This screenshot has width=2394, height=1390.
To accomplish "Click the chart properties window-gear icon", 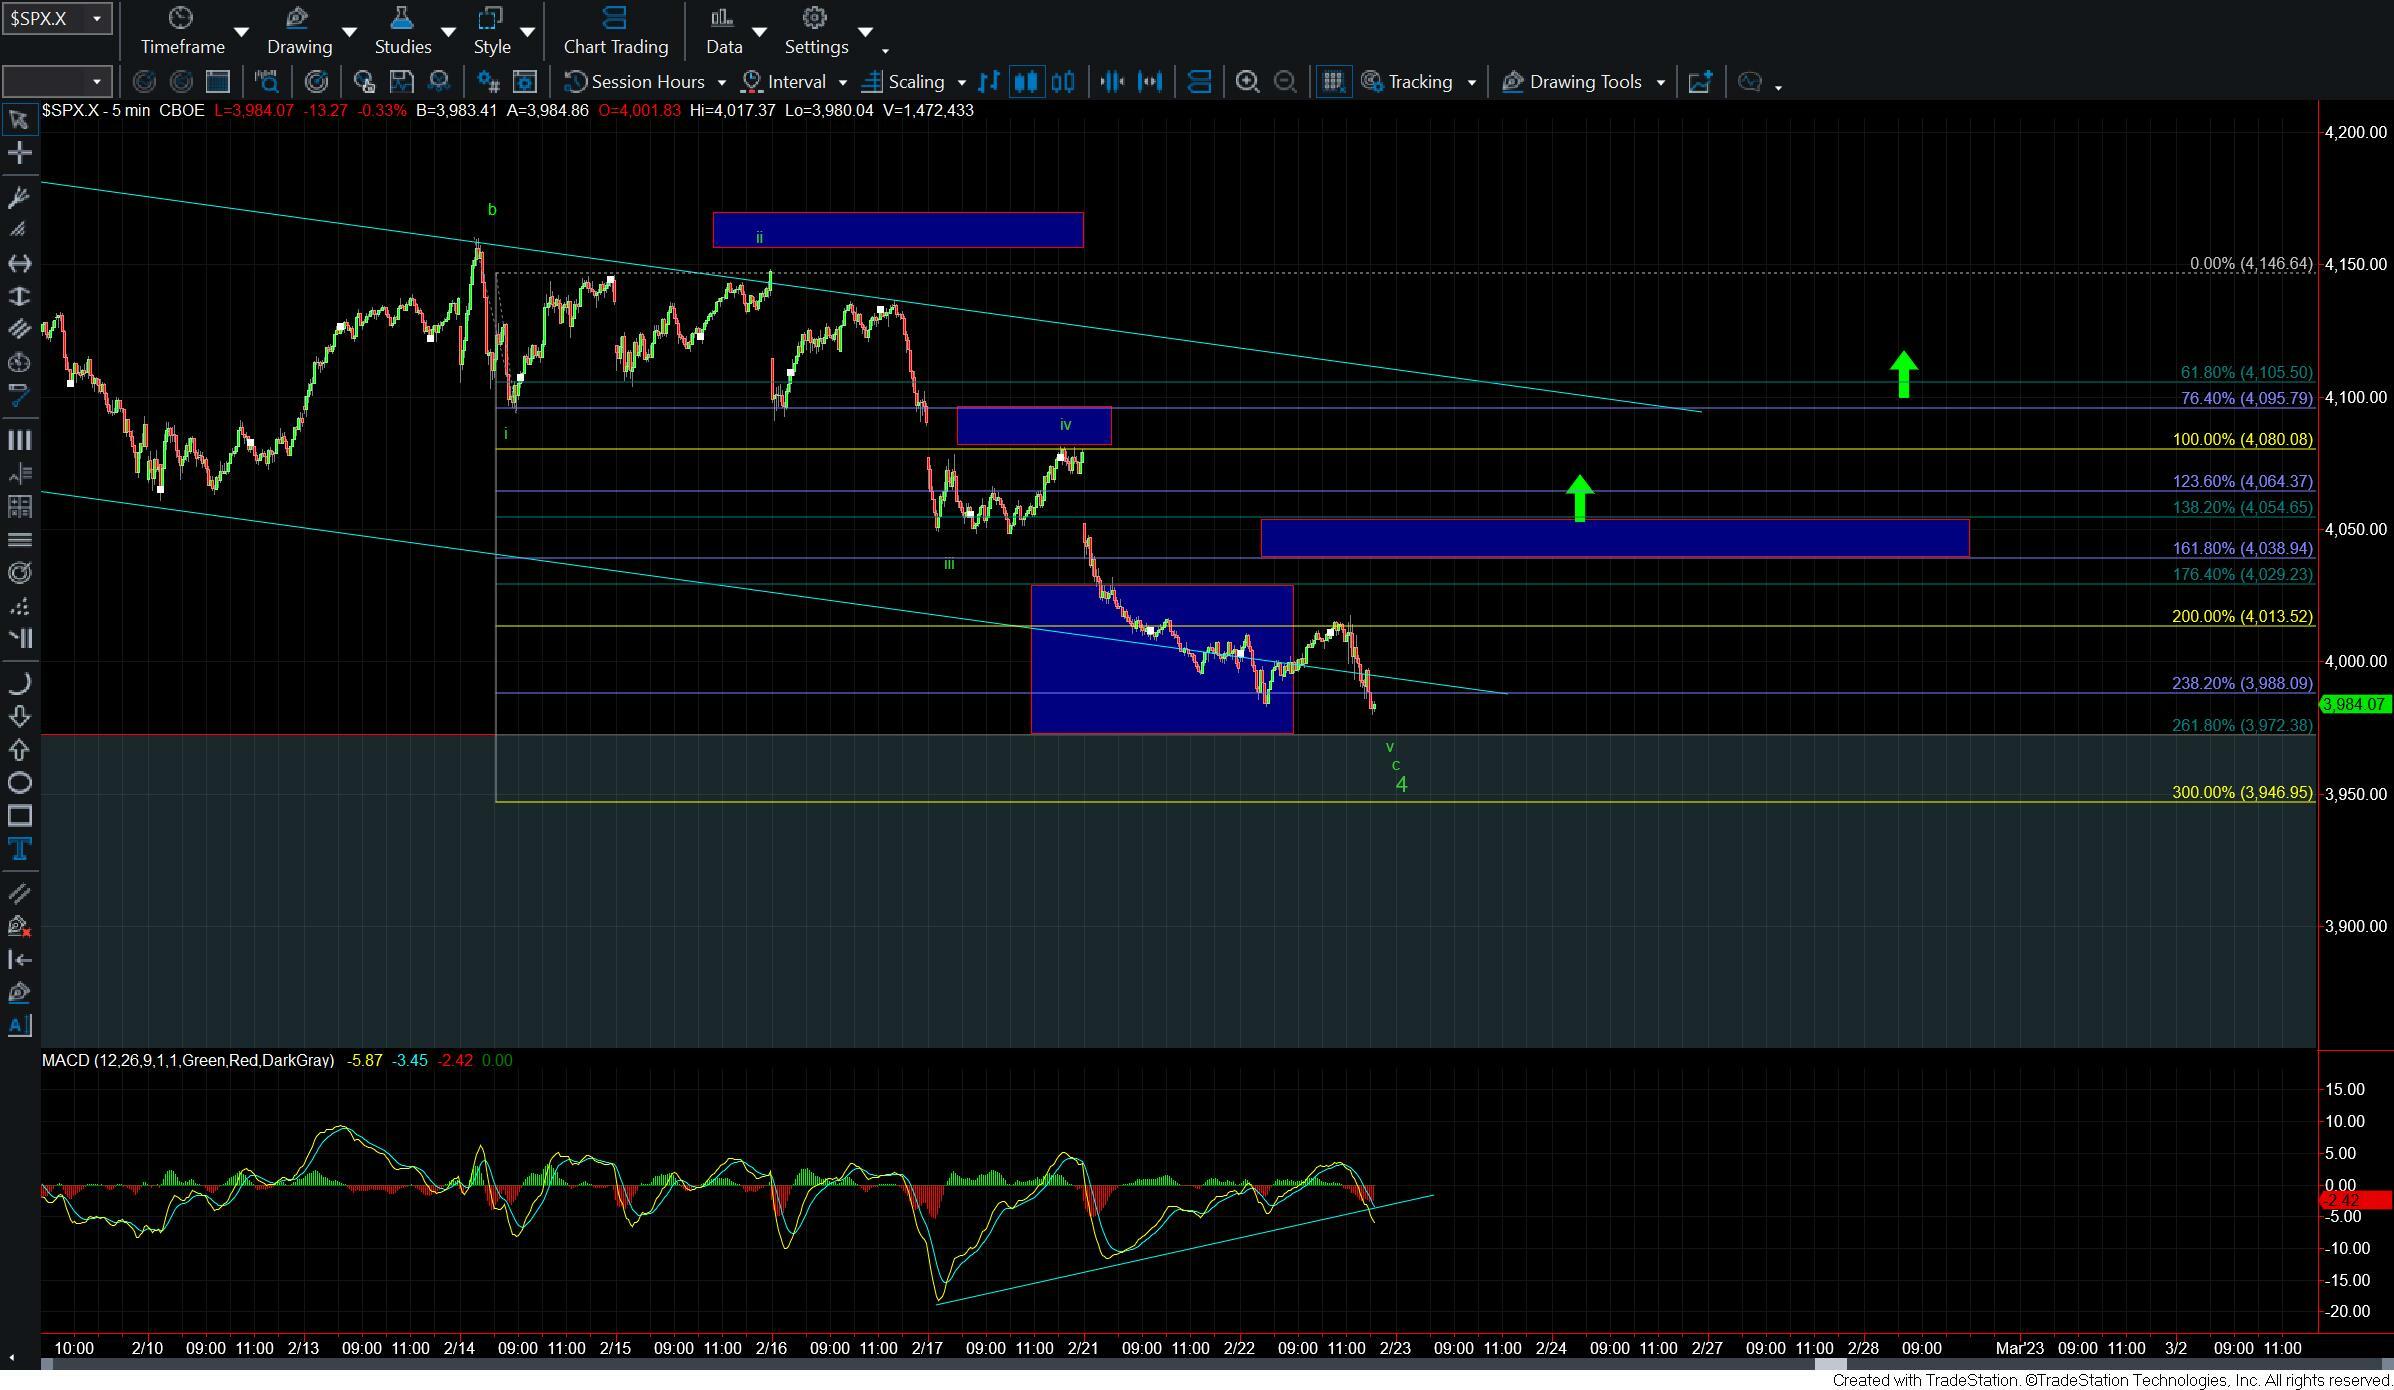I will (x=525, y=82).
